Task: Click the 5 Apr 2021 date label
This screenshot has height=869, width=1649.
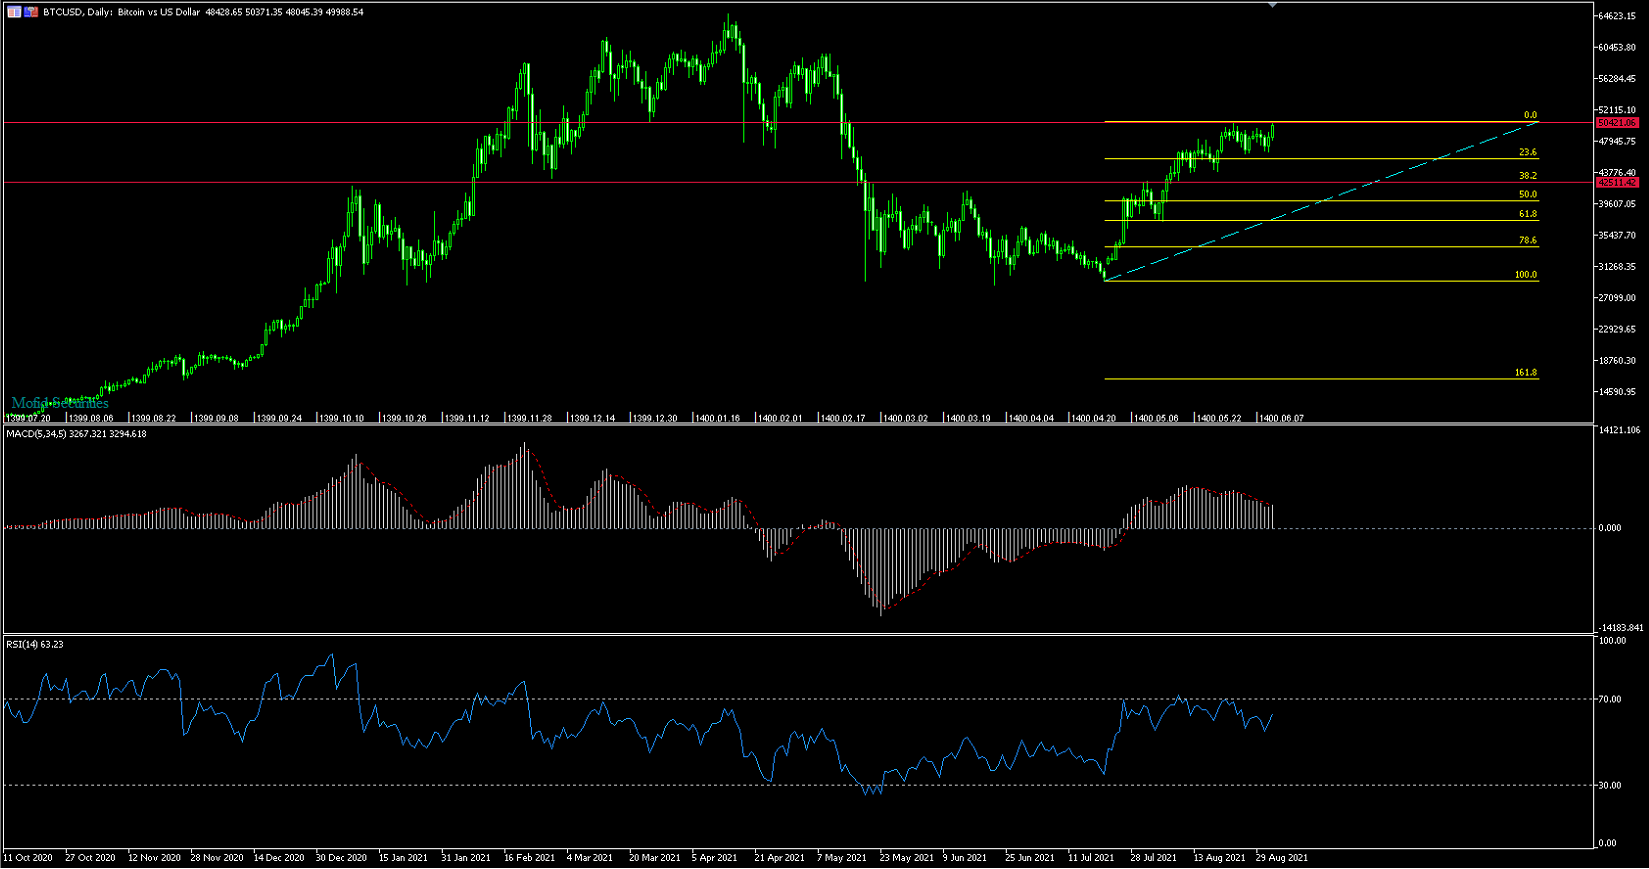Action: tap(714, 857)
